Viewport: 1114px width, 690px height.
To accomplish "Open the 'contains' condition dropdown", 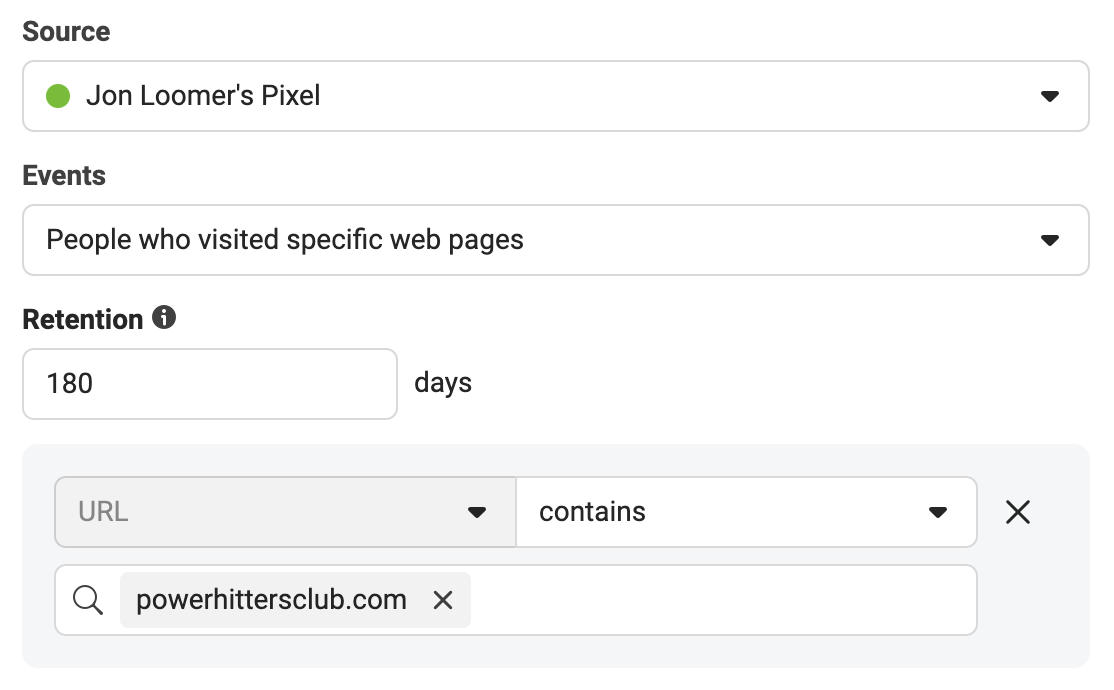I will click(x=746, y=512).
